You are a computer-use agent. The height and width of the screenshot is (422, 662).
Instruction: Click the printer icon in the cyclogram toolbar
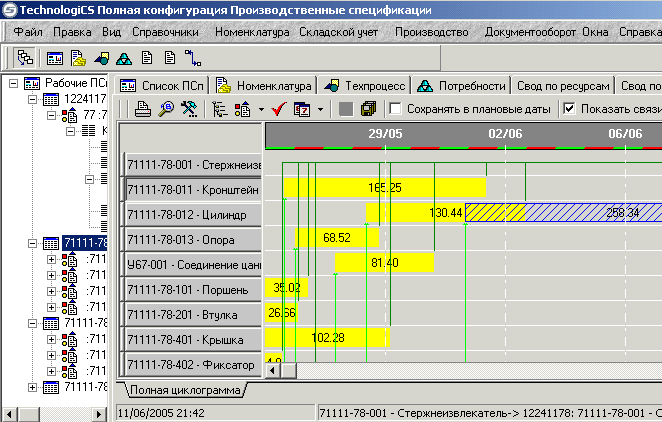tap(143, 109)
